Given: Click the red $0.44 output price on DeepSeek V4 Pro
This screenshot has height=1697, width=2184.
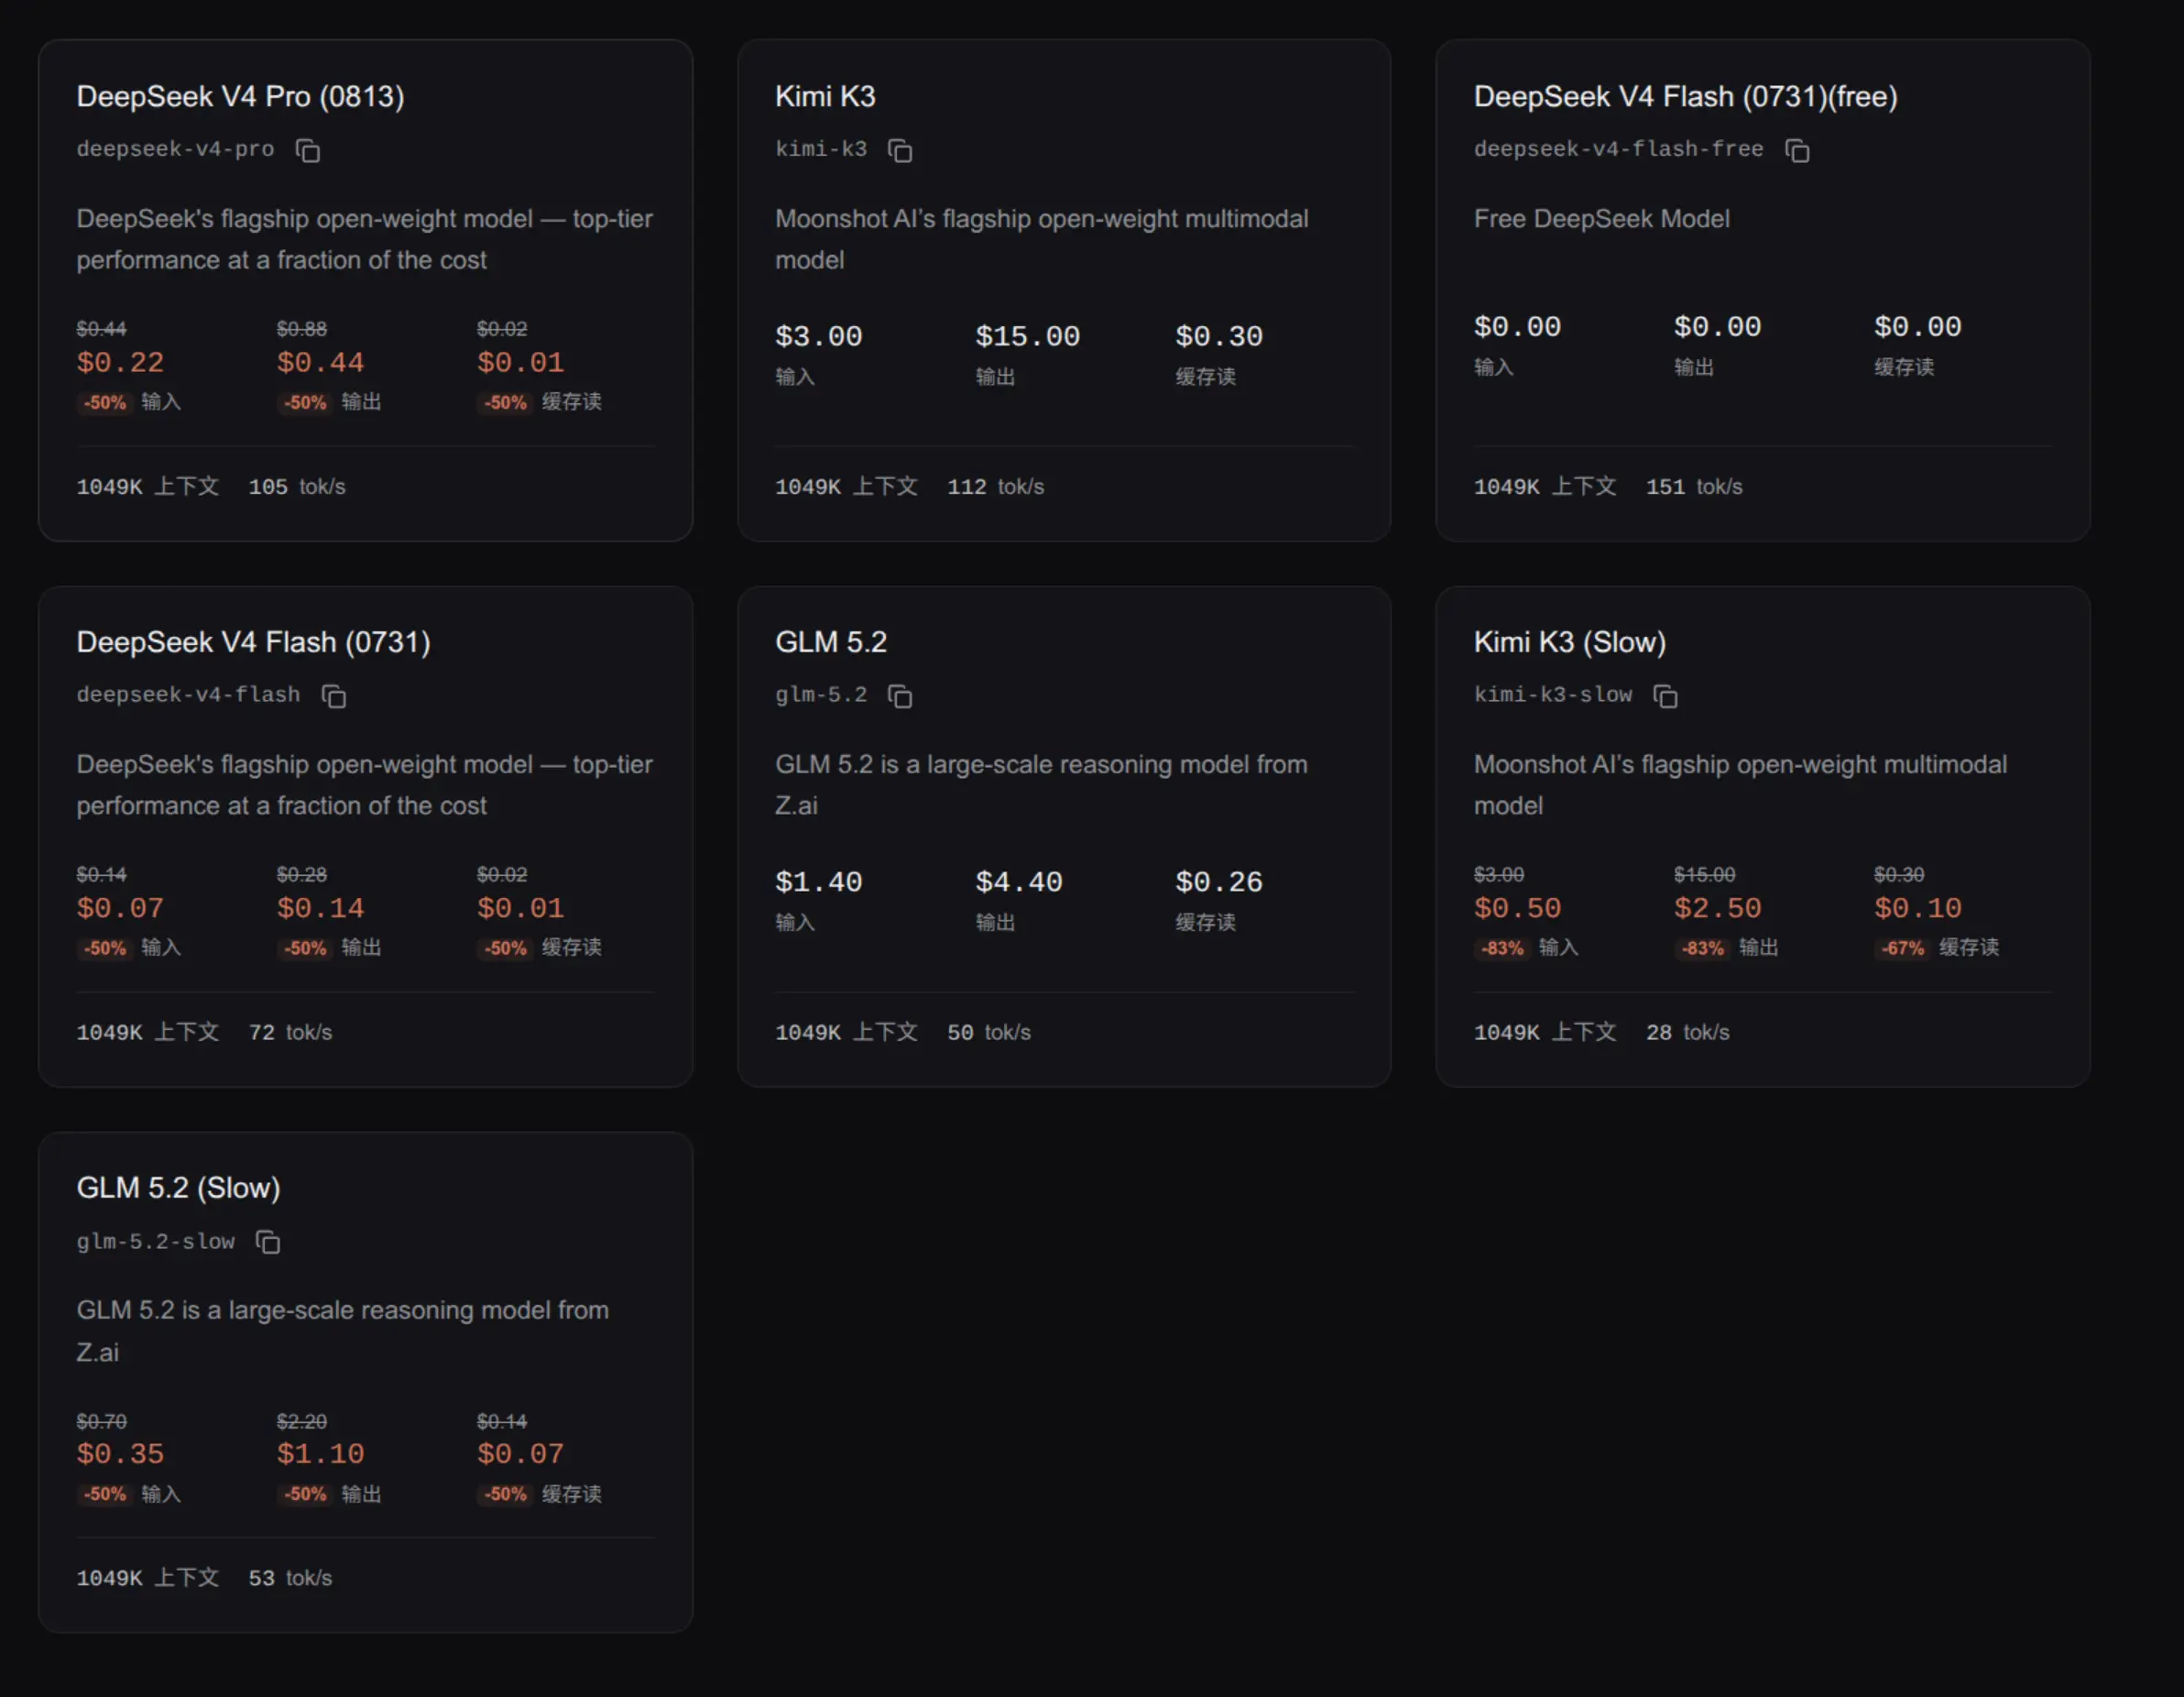Looking at the screenshot, I should coord(320,362).
